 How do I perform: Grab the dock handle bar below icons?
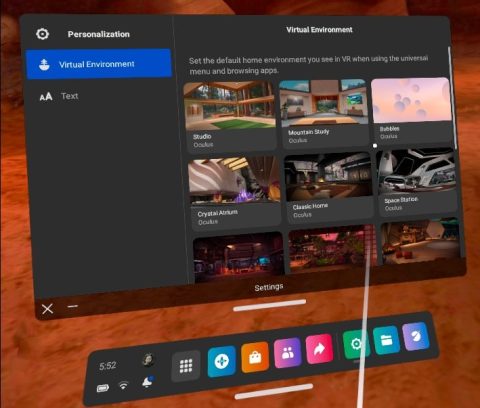pyautogui.click(x=274, y=391)
